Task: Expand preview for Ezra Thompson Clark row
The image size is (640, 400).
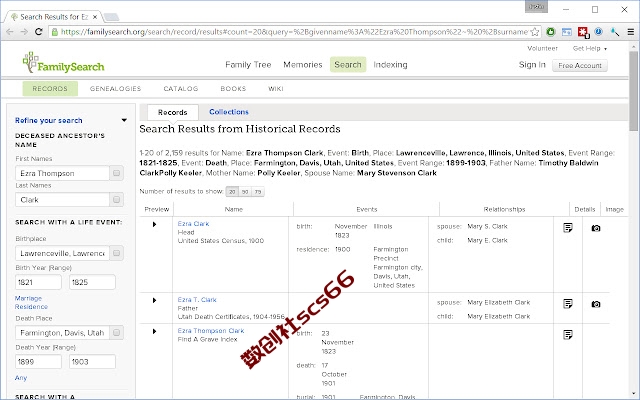Action: pyautogui.click(x=154, y=331)
